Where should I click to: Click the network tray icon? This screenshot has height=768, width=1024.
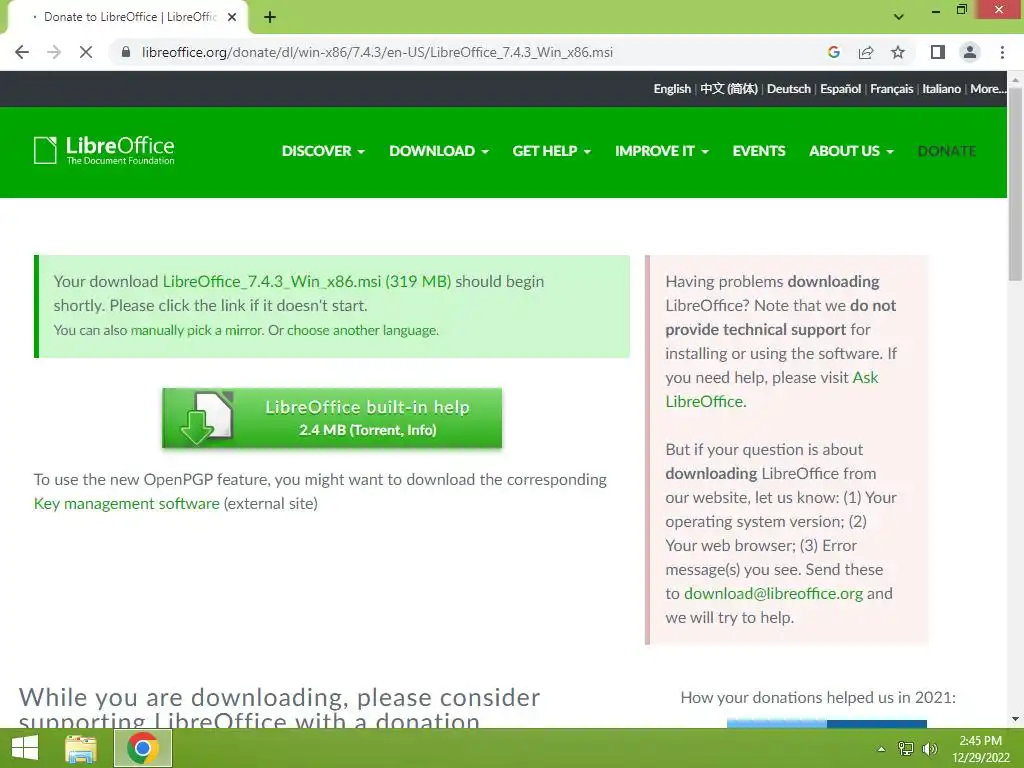click(906, 749)
